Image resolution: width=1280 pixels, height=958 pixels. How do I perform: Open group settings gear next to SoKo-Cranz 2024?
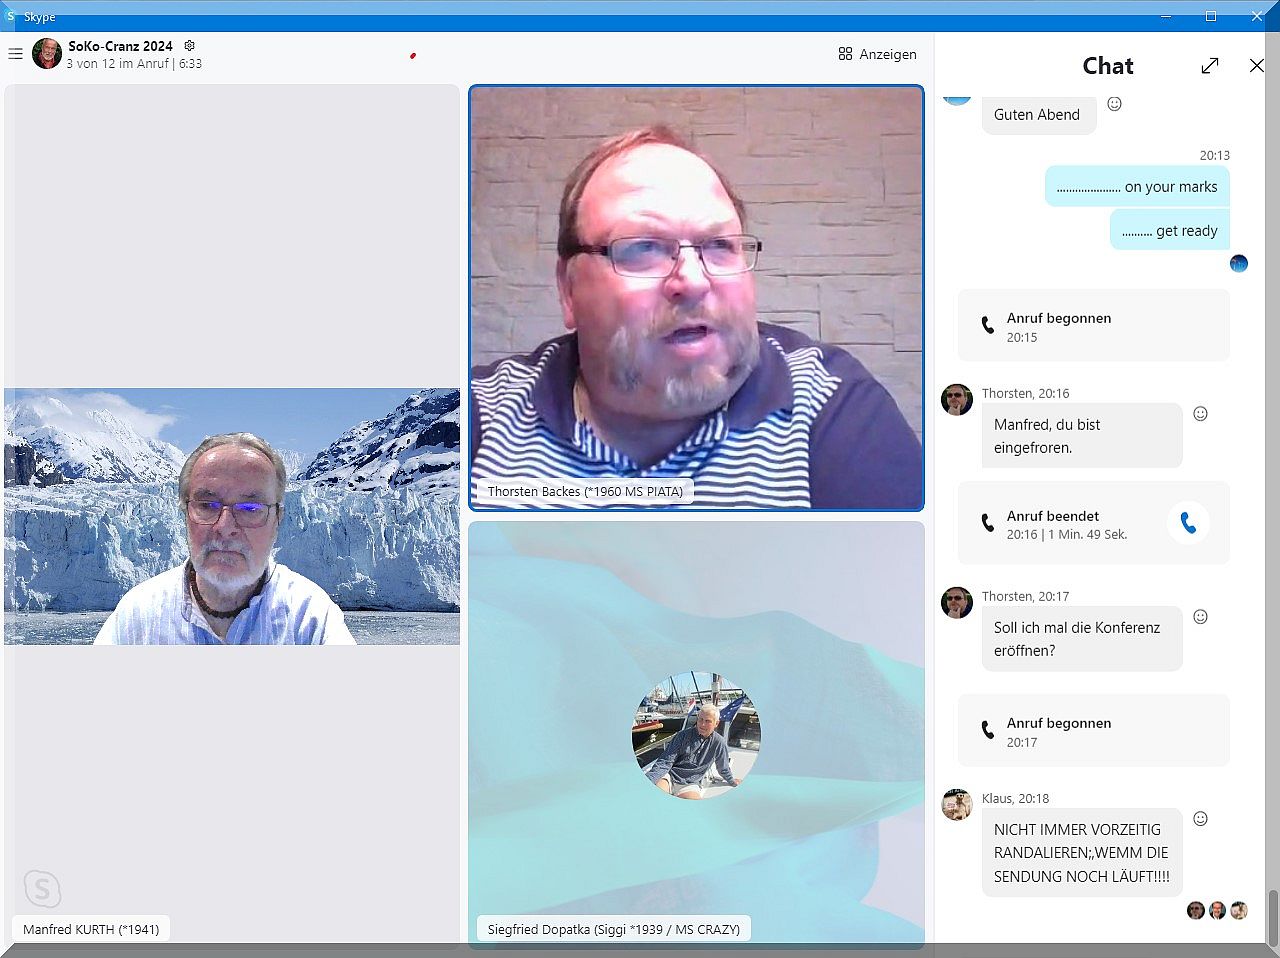[x=189, y=46]
